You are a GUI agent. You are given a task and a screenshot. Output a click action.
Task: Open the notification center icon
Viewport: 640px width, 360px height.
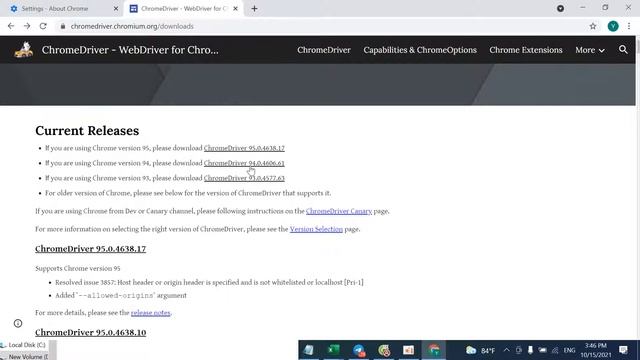point(623,350)
